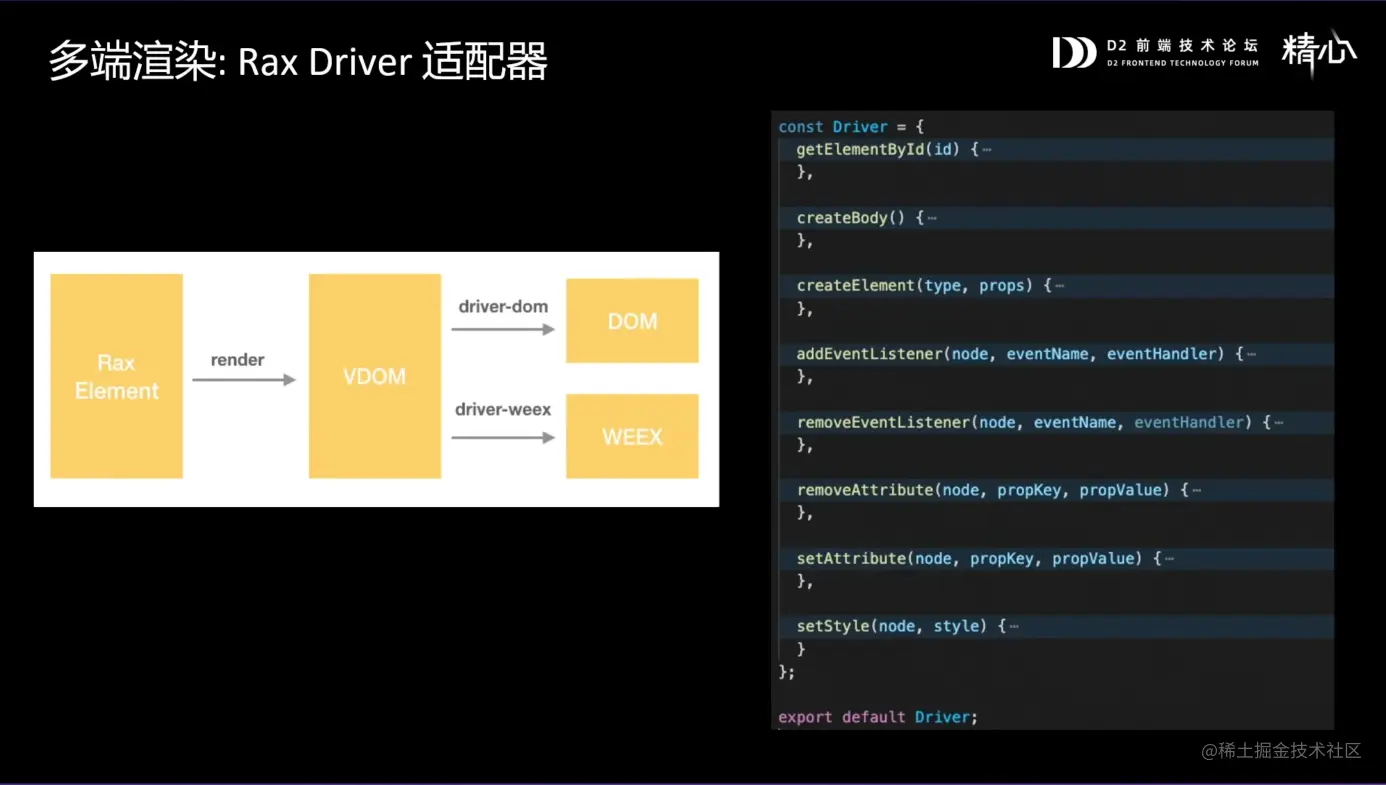This screenshot has width=1386, height=785.
Task: Click the const Driver = { code line
Action: (x=851, y=127)
